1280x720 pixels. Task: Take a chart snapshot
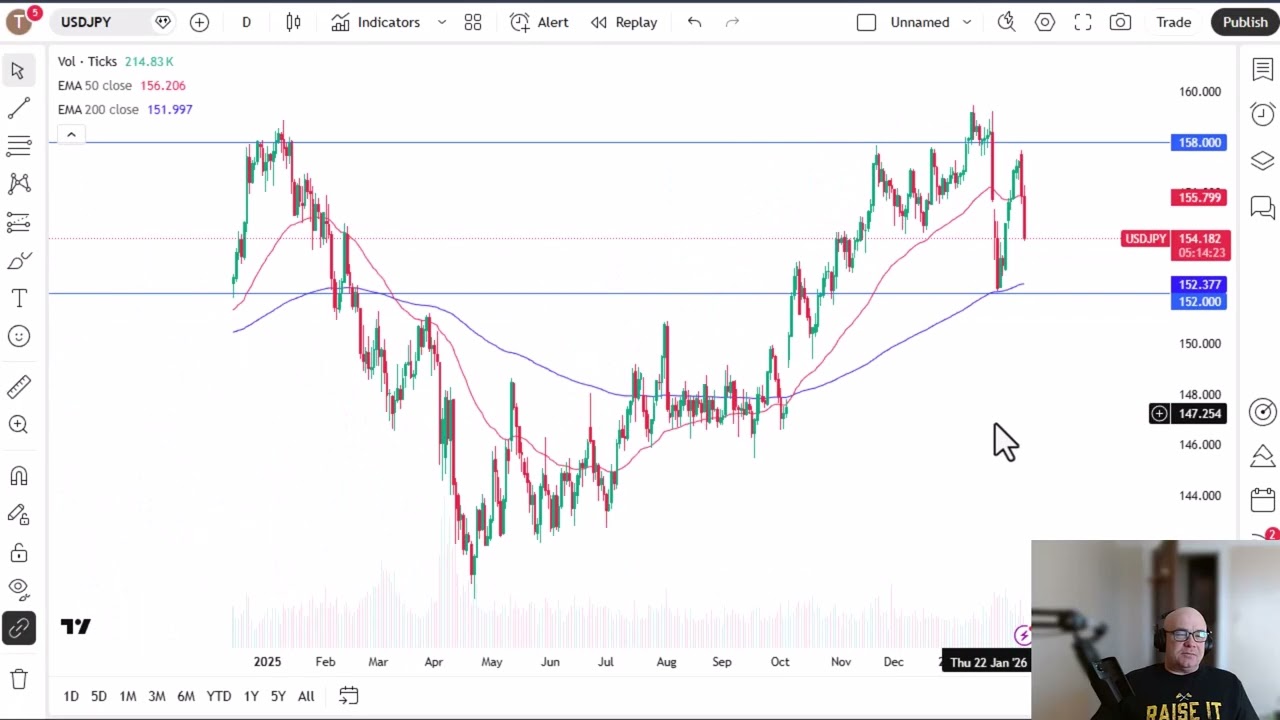coord(1120,22)
